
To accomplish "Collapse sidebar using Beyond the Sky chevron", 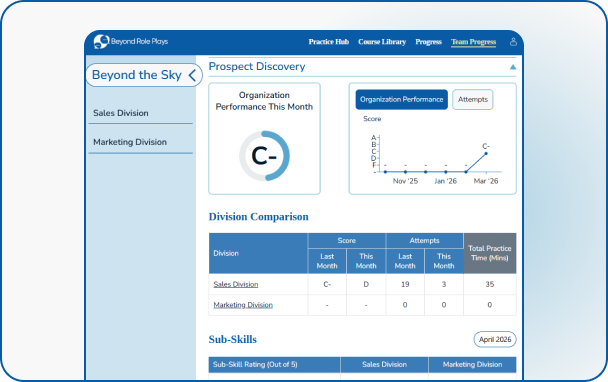I will [192, 75].
